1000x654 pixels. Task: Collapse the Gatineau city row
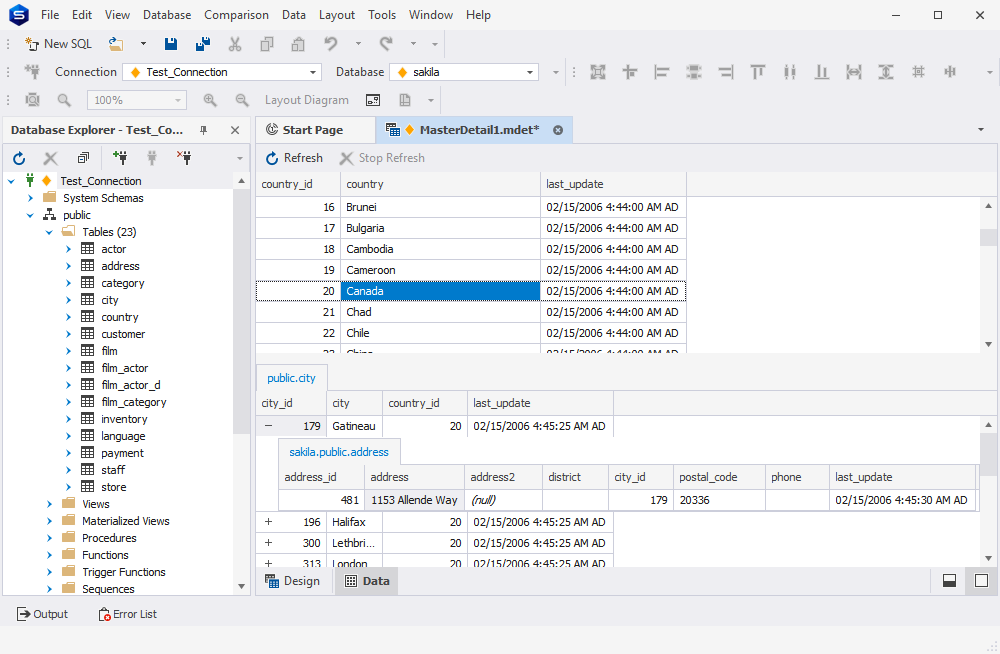tap(268, 426)
